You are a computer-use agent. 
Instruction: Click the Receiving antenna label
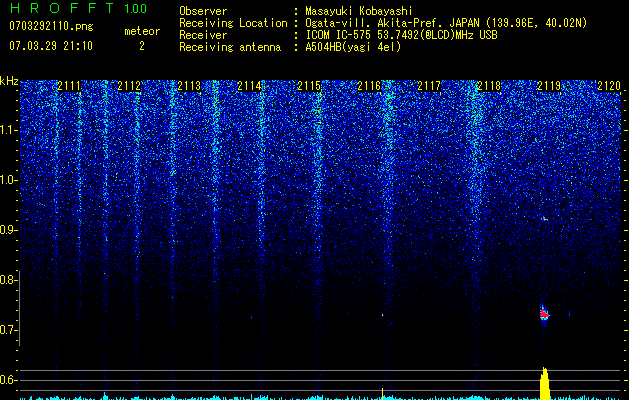tap(230, 47)
